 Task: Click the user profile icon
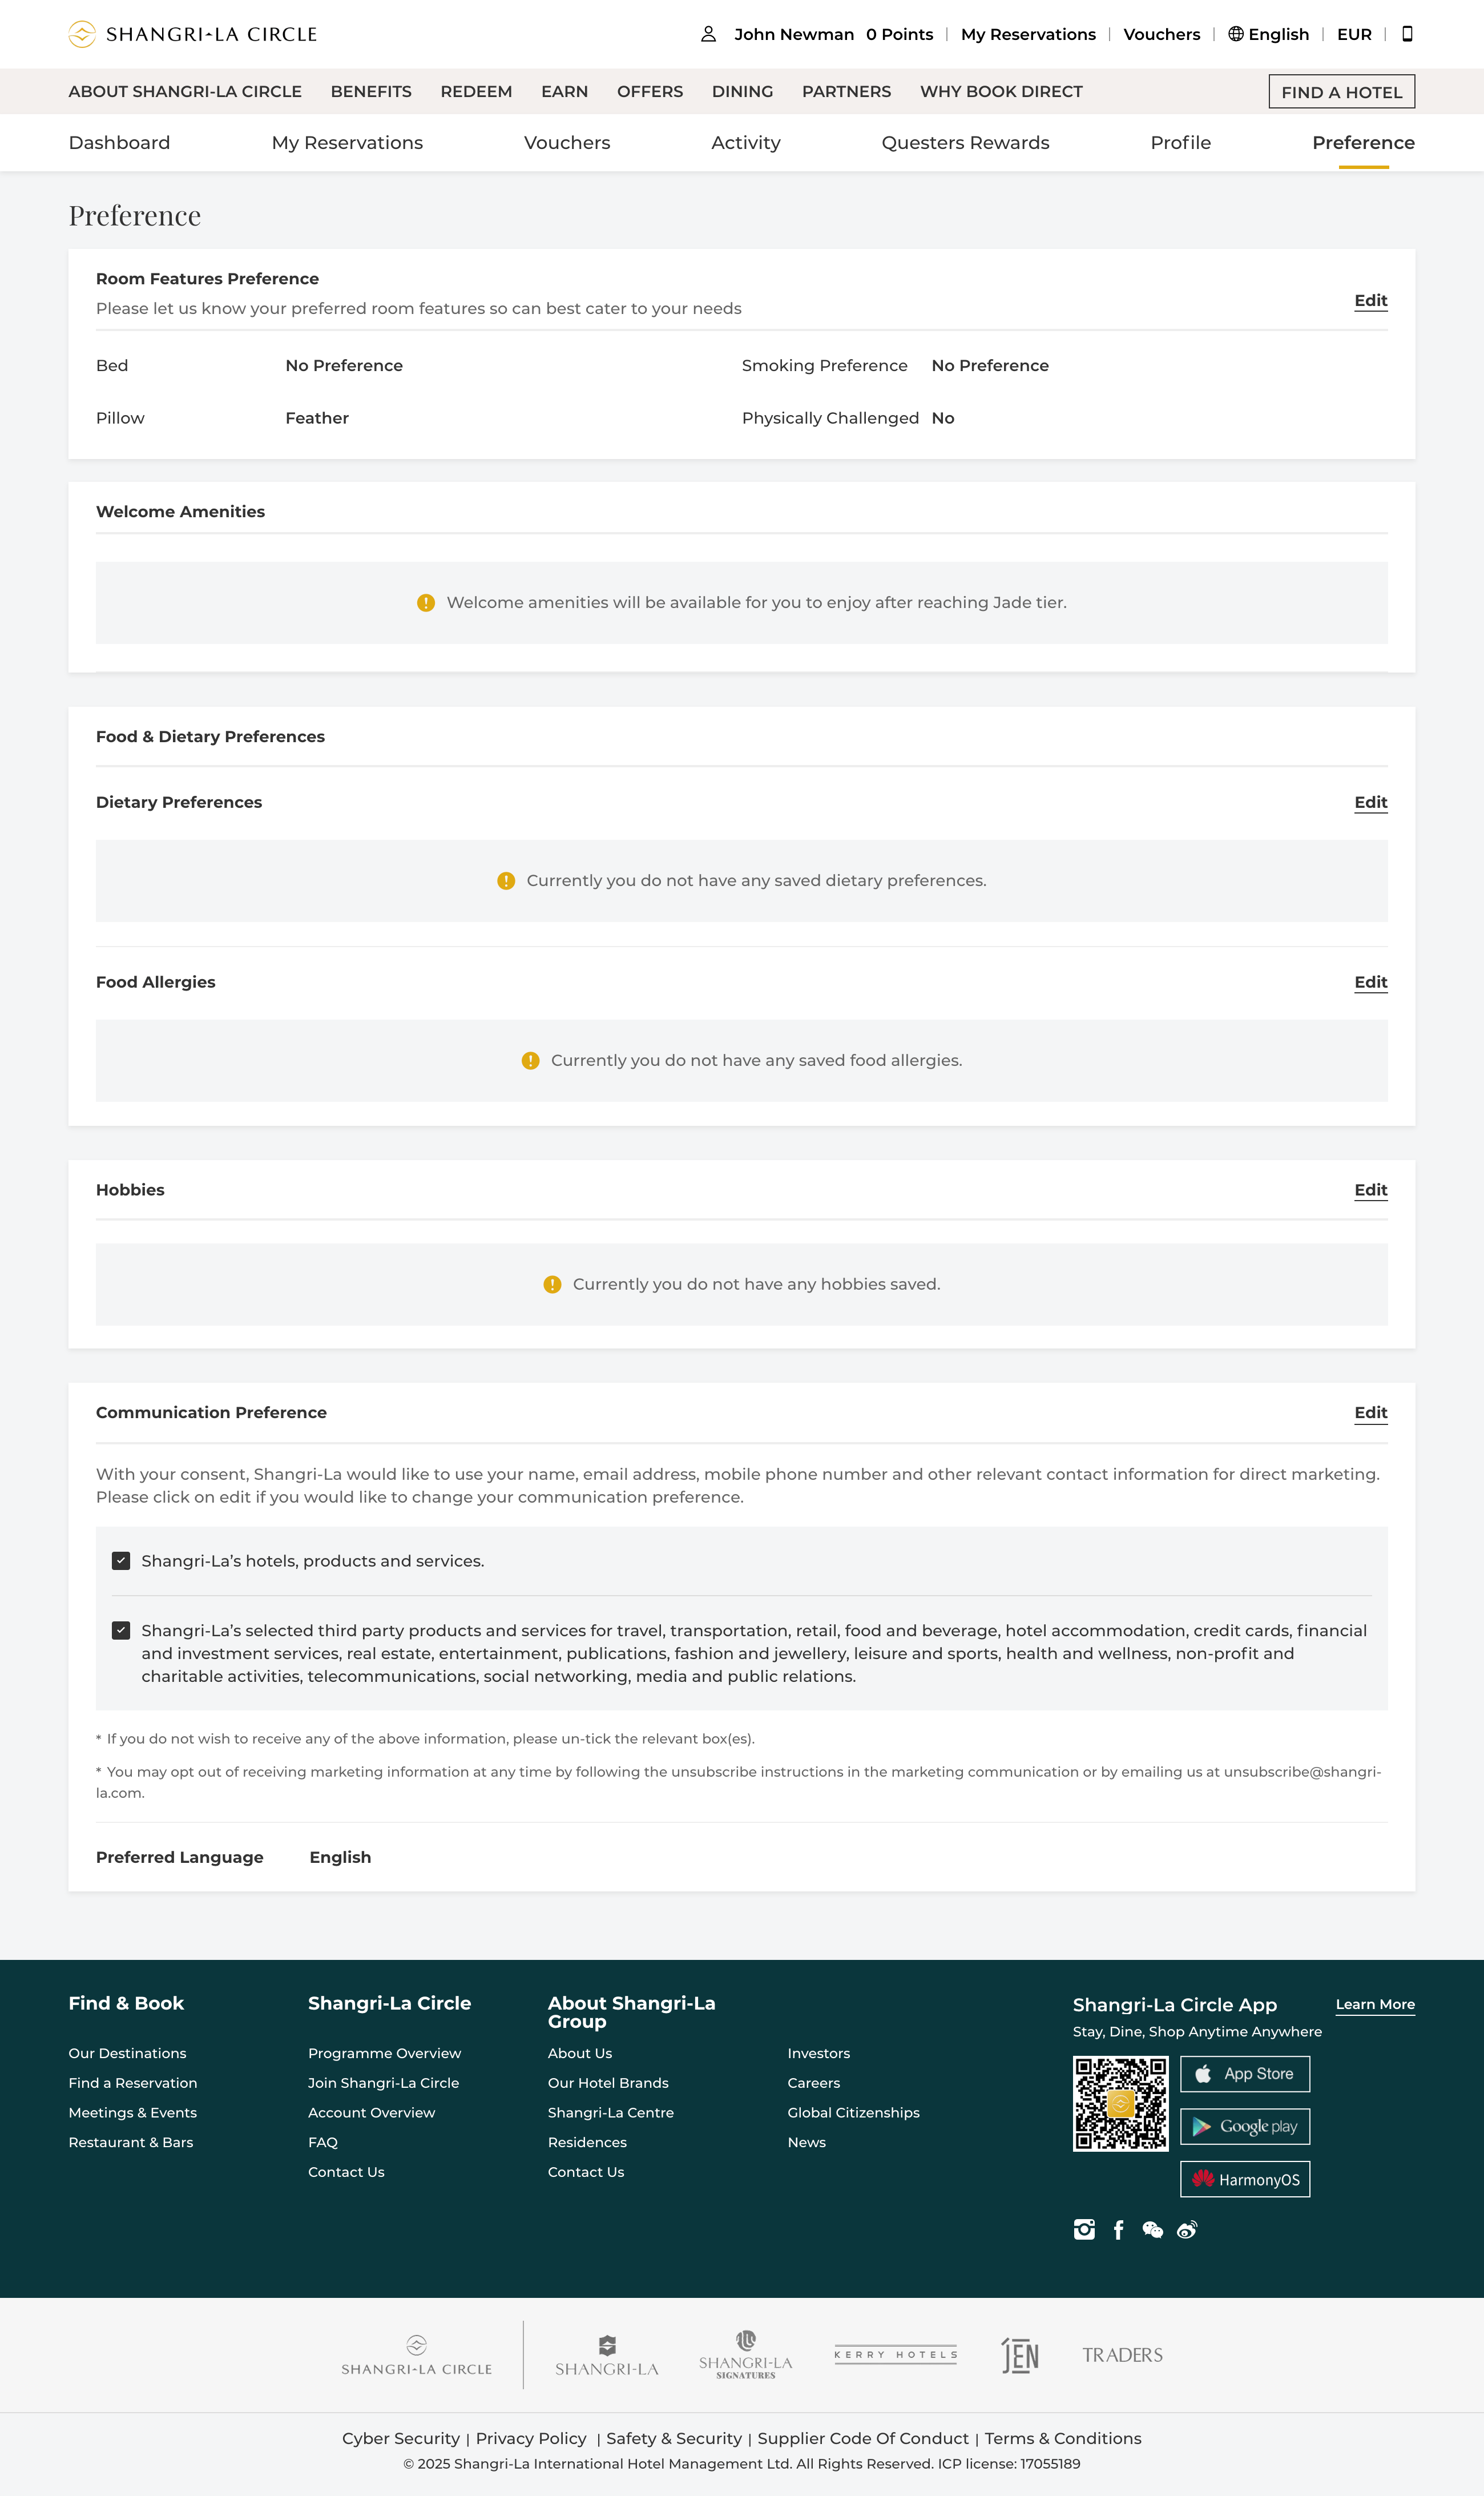pos(708,34)
